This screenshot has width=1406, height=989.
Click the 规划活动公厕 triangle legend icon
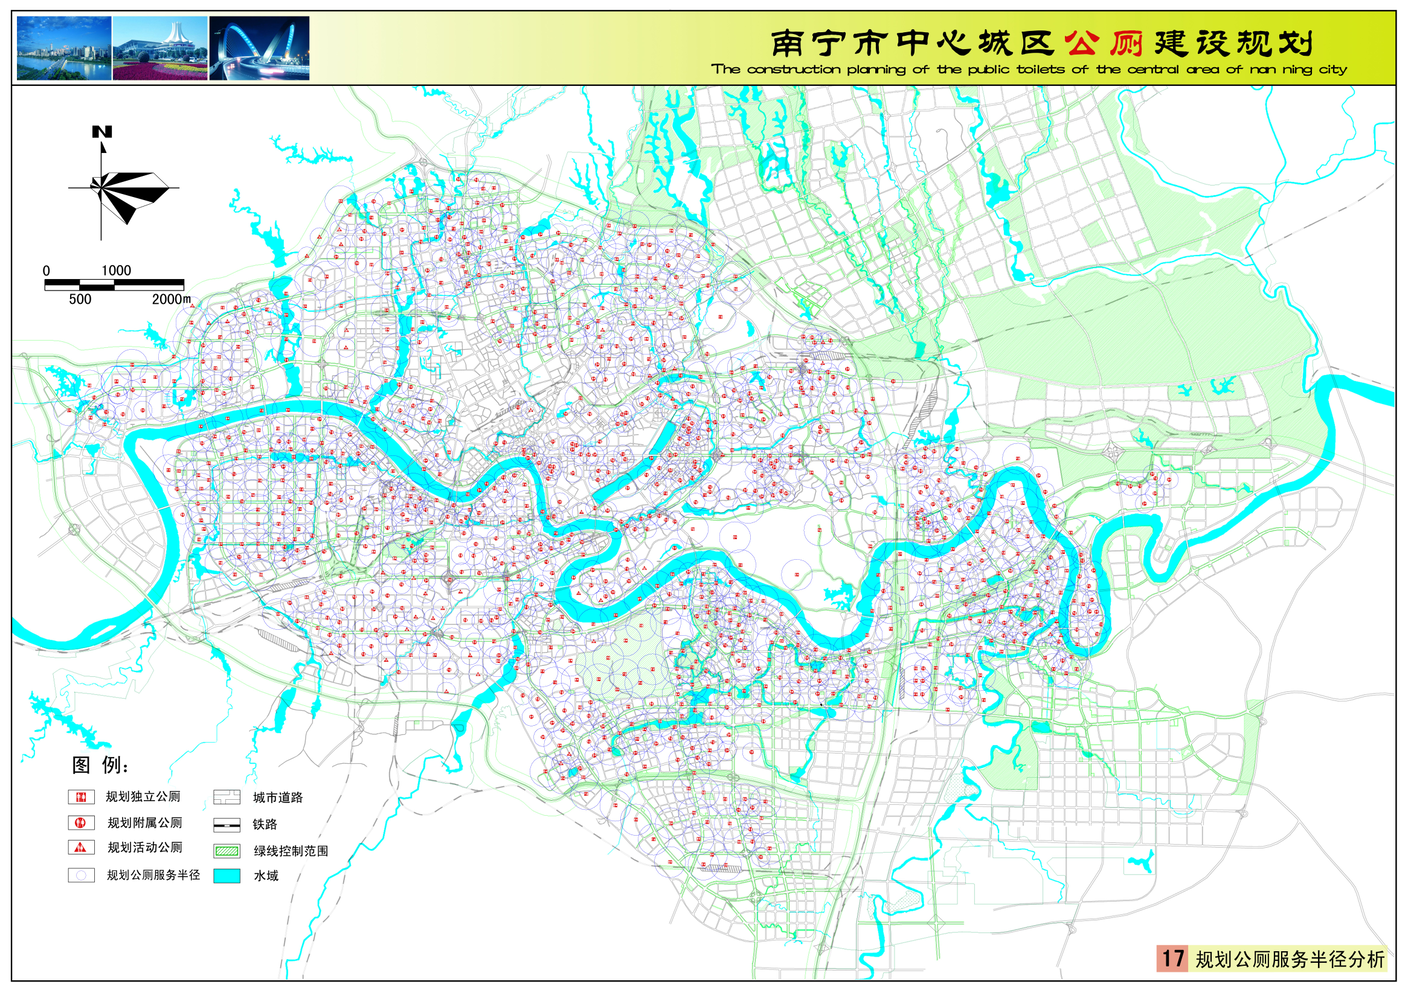(81, 847)
